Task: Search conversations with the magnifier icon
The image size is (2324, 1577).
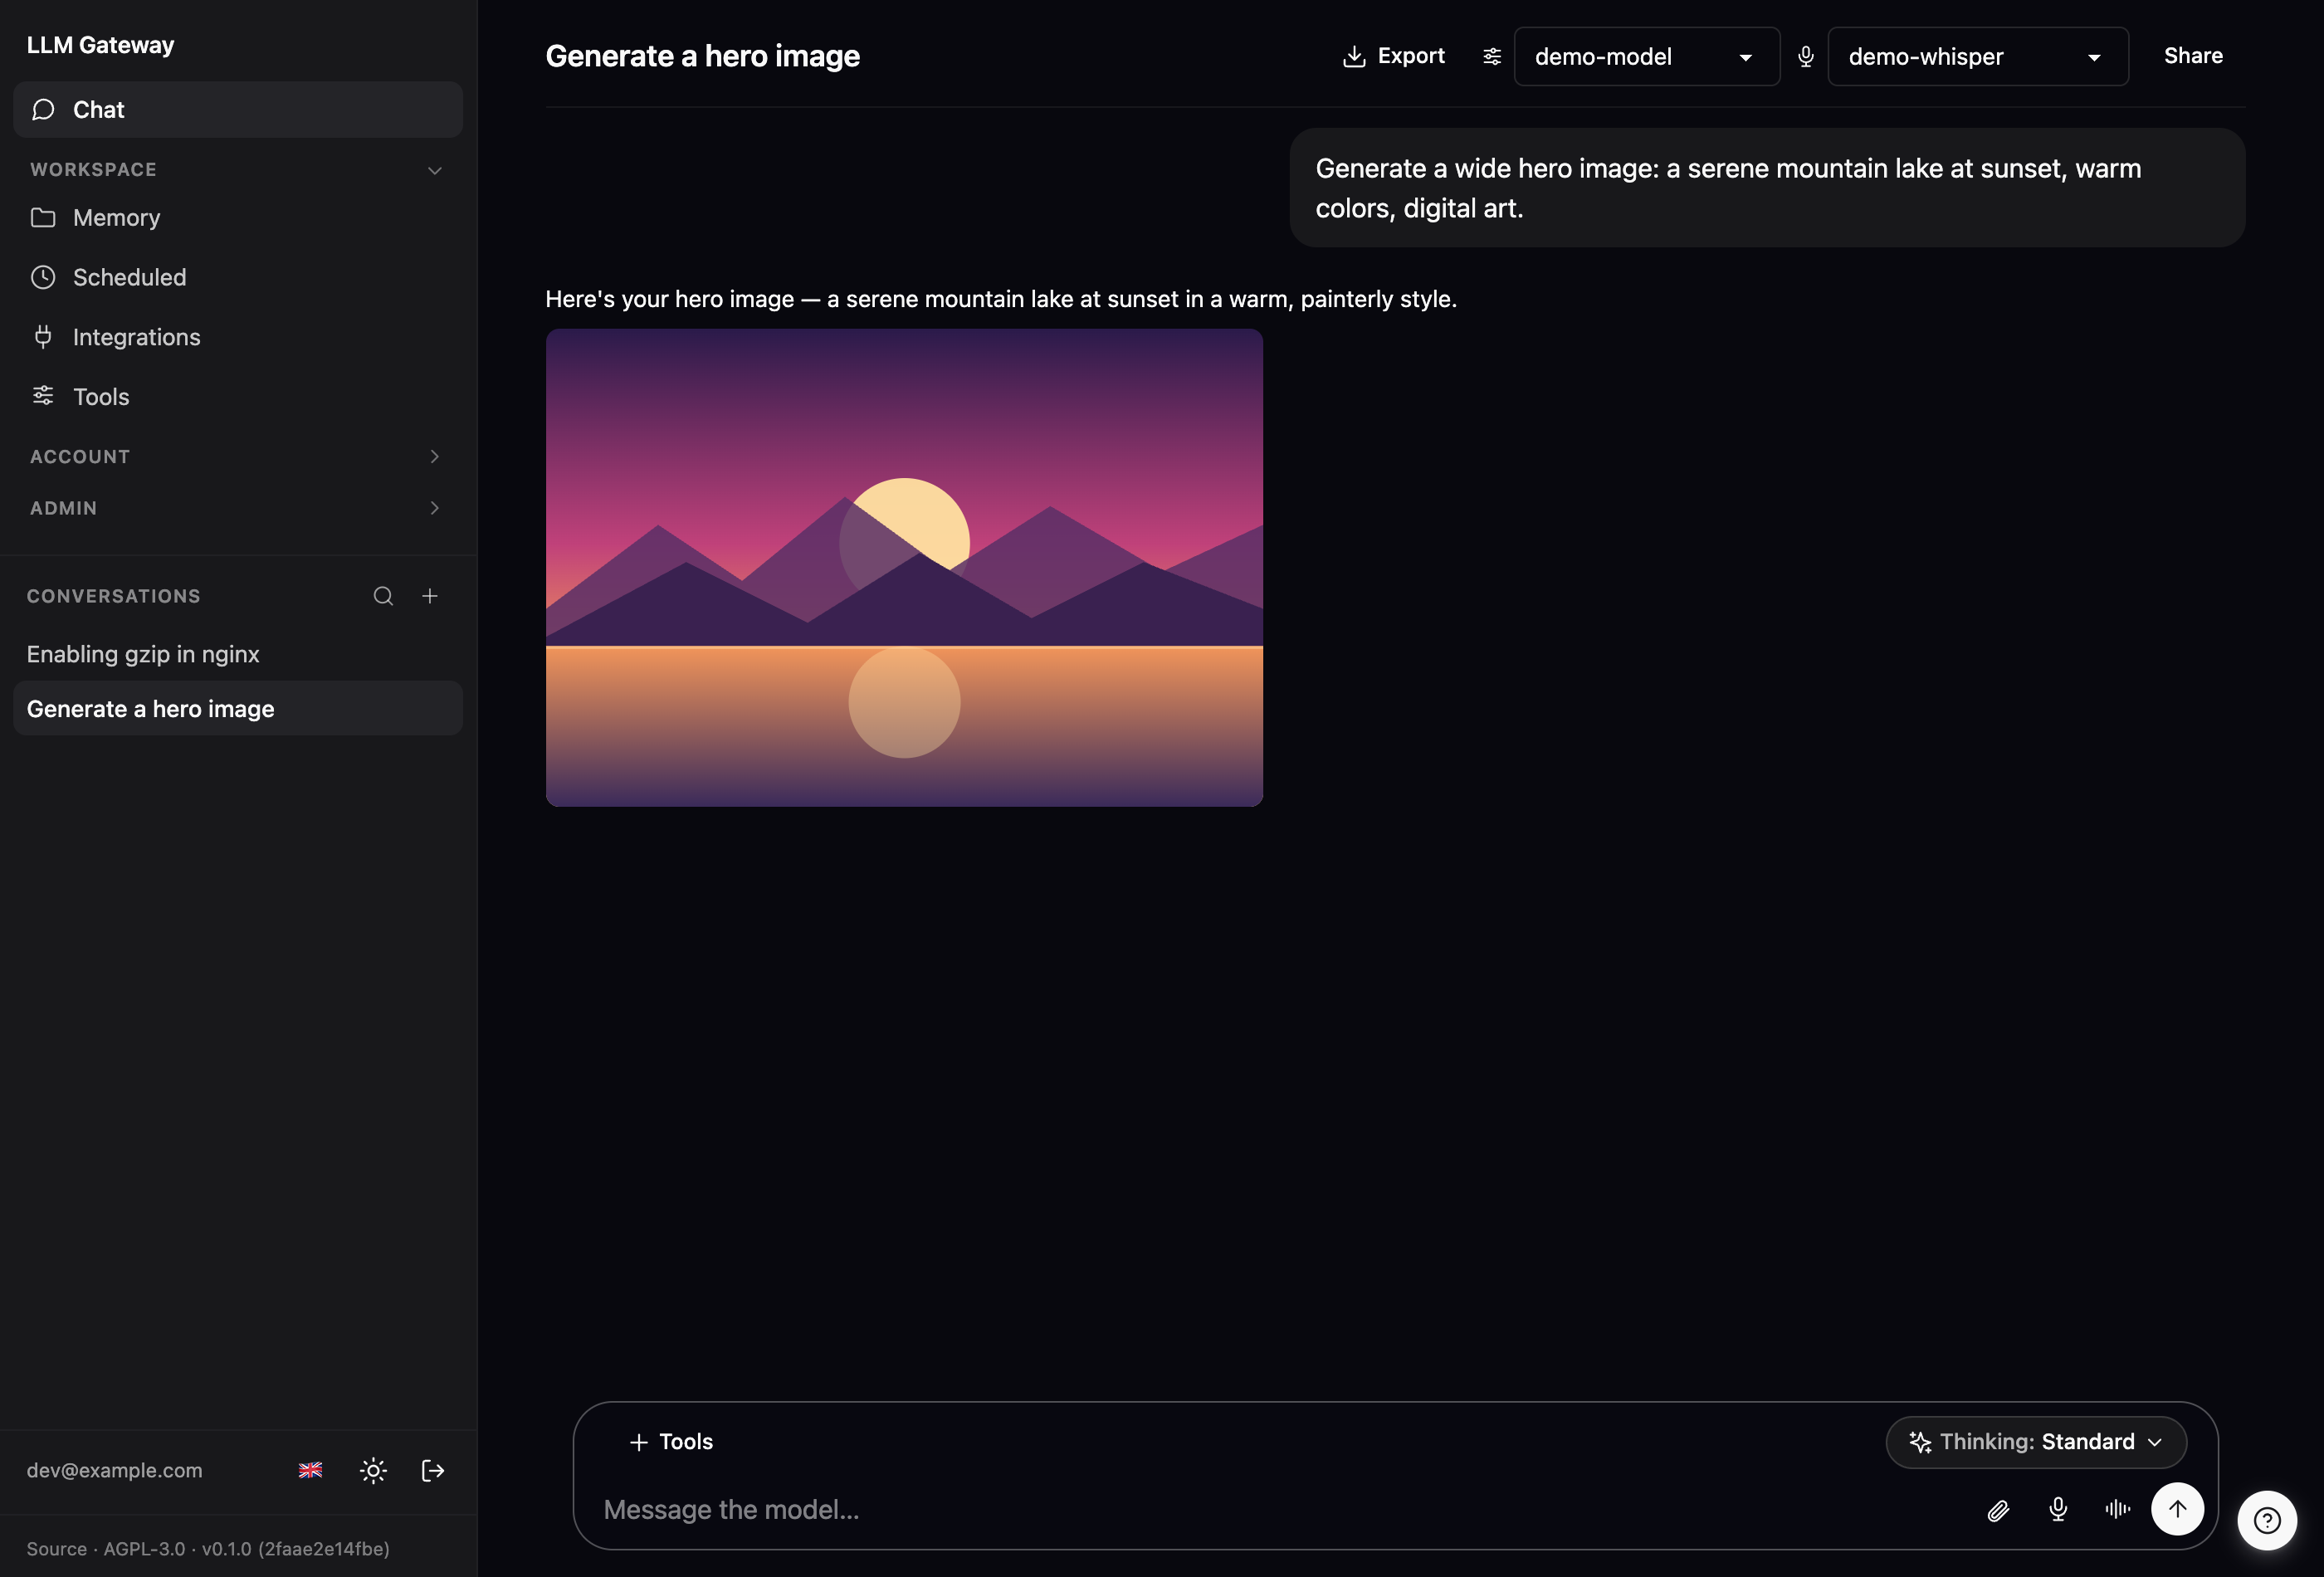Action: tap(383, 596)
